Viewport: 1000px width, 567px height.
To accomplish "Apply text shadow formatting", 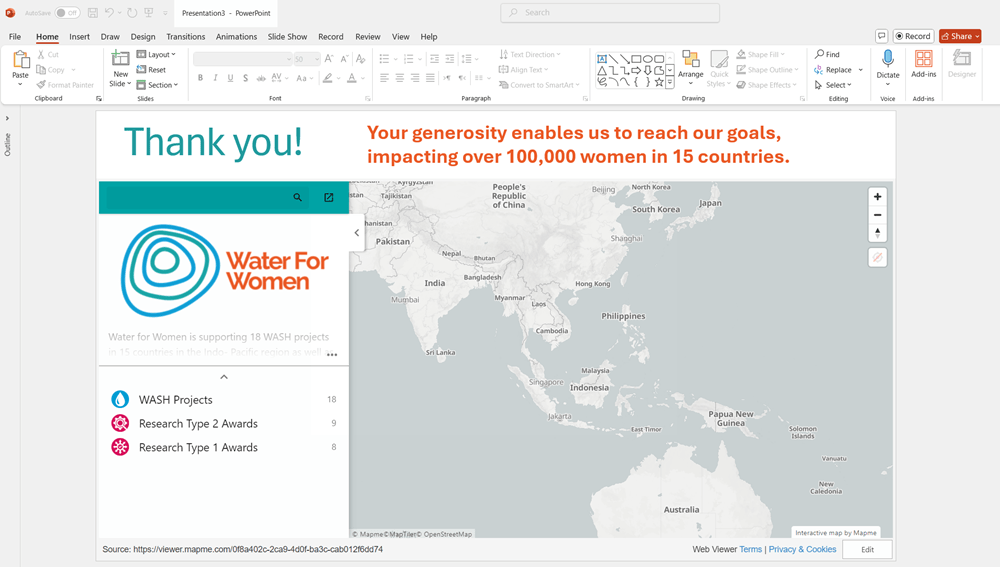I will coord(245,78).
